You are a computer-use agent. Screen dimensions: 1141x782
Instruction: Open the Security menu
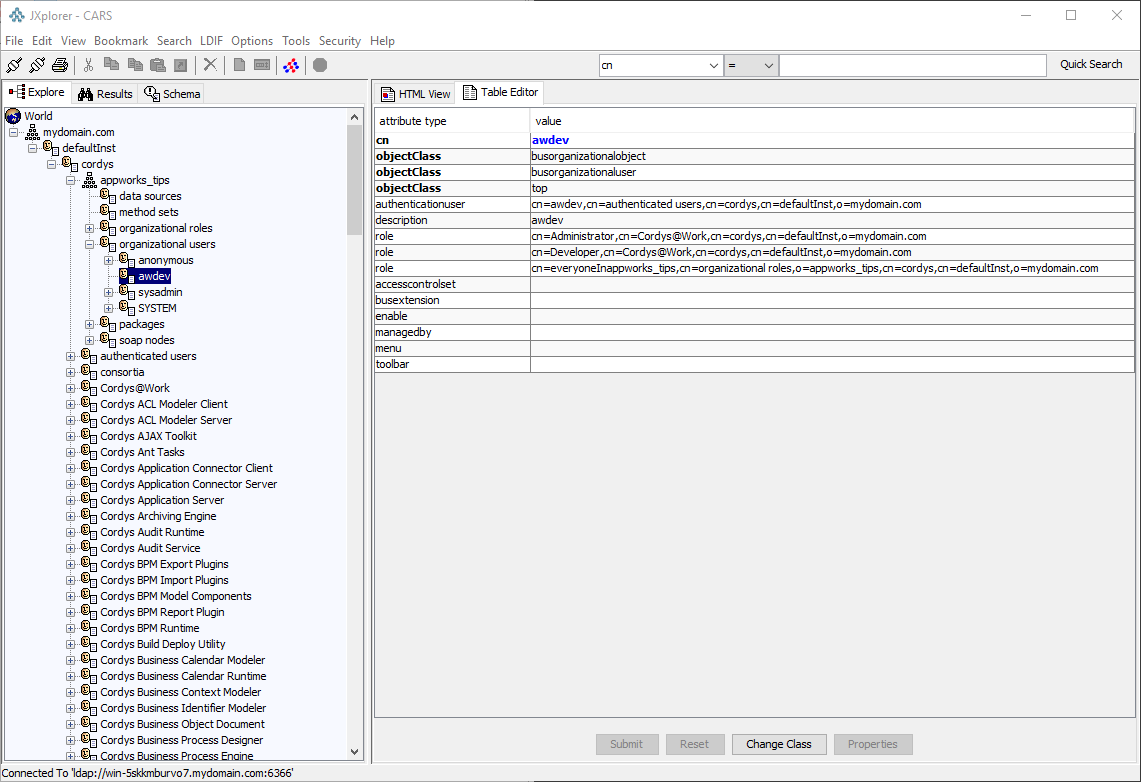340,41
